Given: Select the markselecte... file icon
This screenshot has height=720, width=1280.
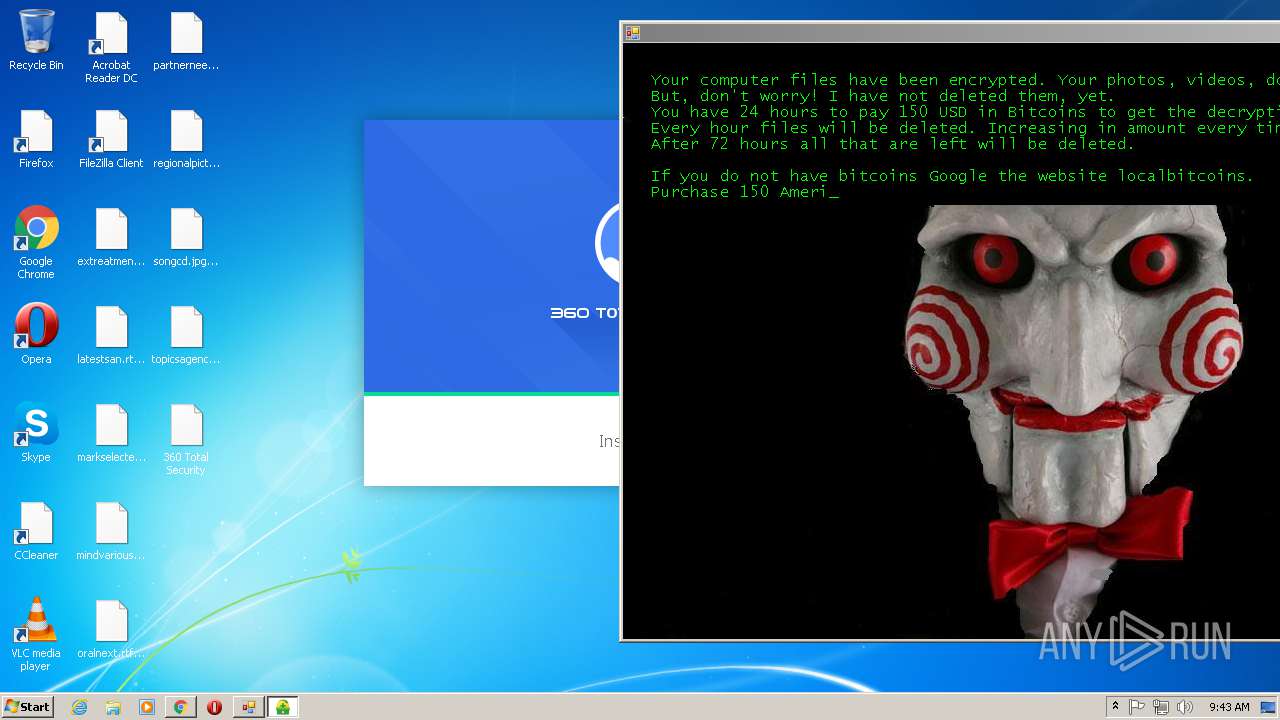Looking at the screenshot, I should (x=111, y=433).
